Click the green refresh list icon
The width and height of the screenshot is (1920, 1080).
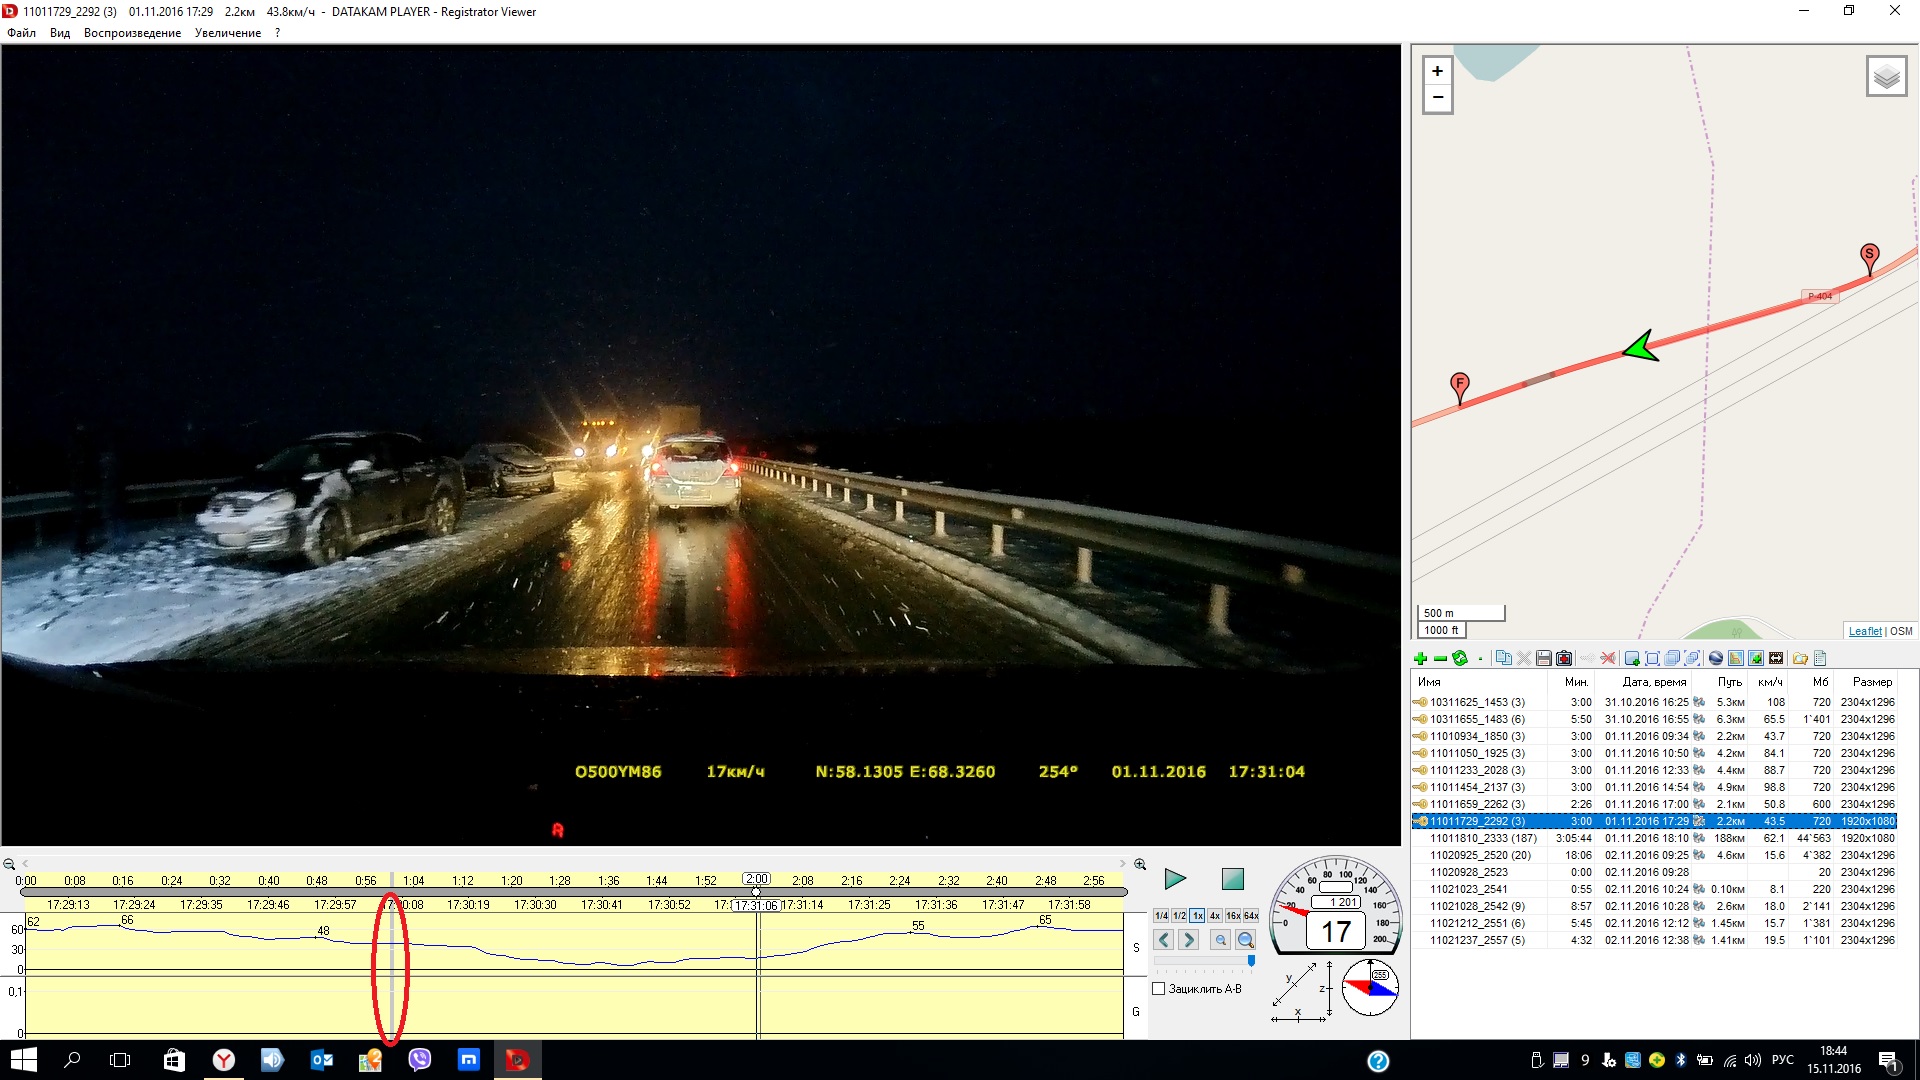[x=1460, y=658]
